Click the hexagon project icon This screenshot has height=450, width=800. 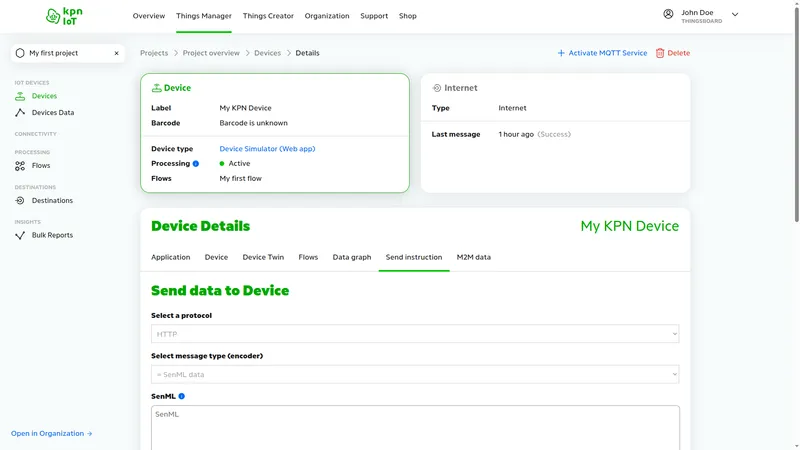pyautogui.click(x=20, y=53)
